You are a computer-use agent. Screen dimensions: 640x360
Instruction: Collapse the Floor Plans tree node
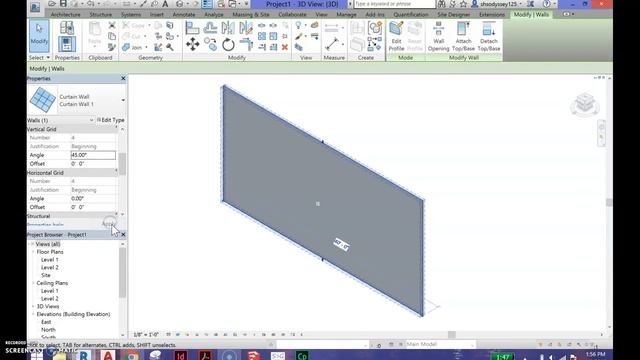click(x=33, y=252)
